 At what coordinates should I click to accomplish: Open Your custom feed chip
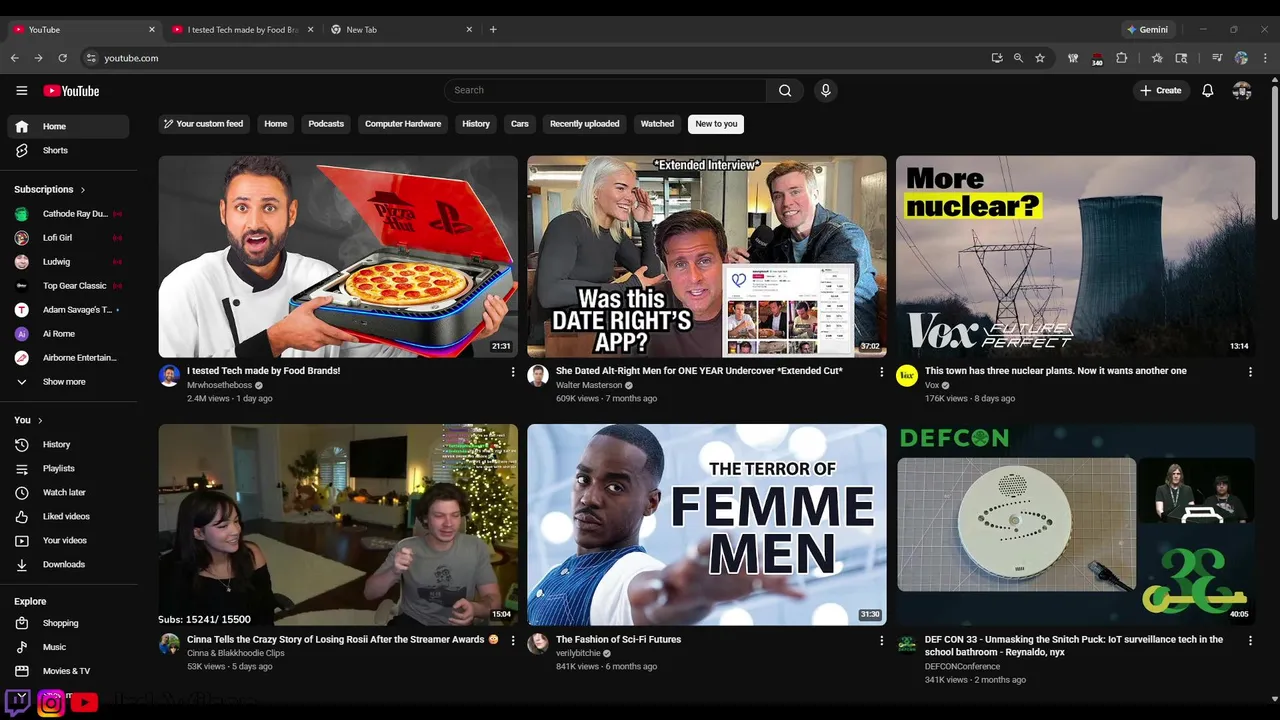[204, 124]
